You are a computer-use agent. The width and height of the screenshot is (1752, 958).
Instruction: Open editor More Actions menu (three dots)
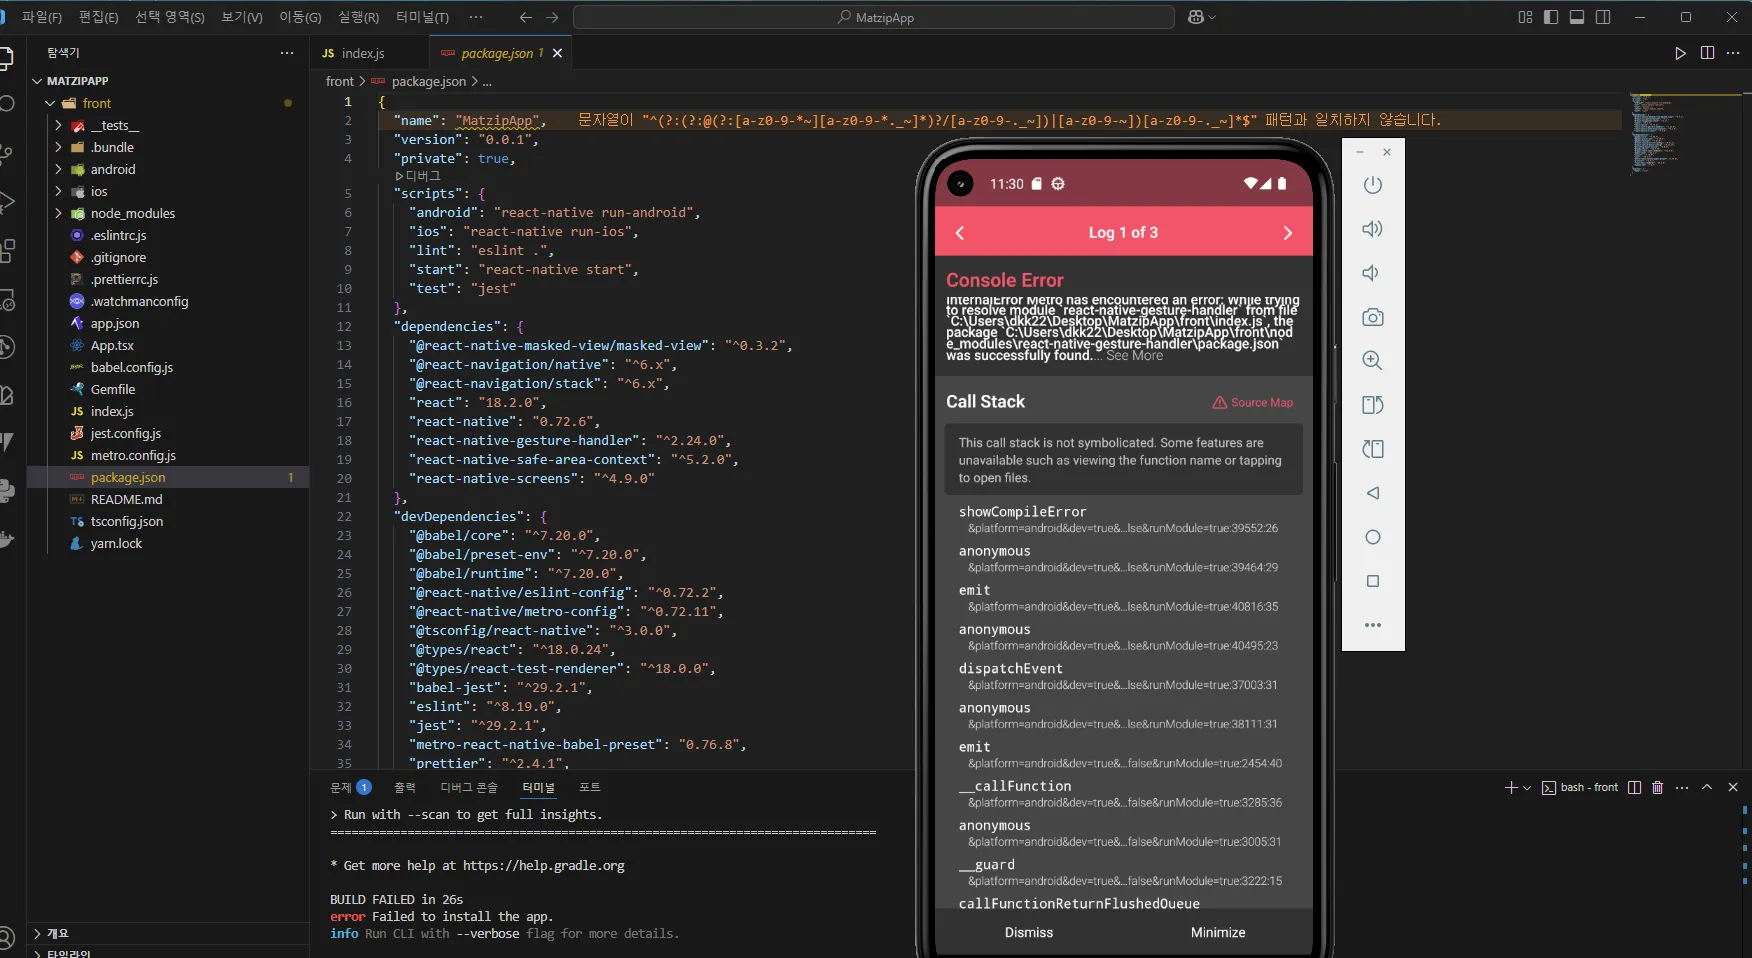tap(1733, 53)
